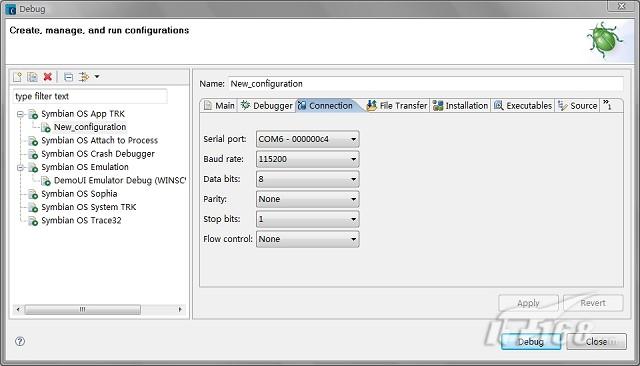
Task: Close the Debug dialog window
Action: pyautogui.click(x=621, y=6)
